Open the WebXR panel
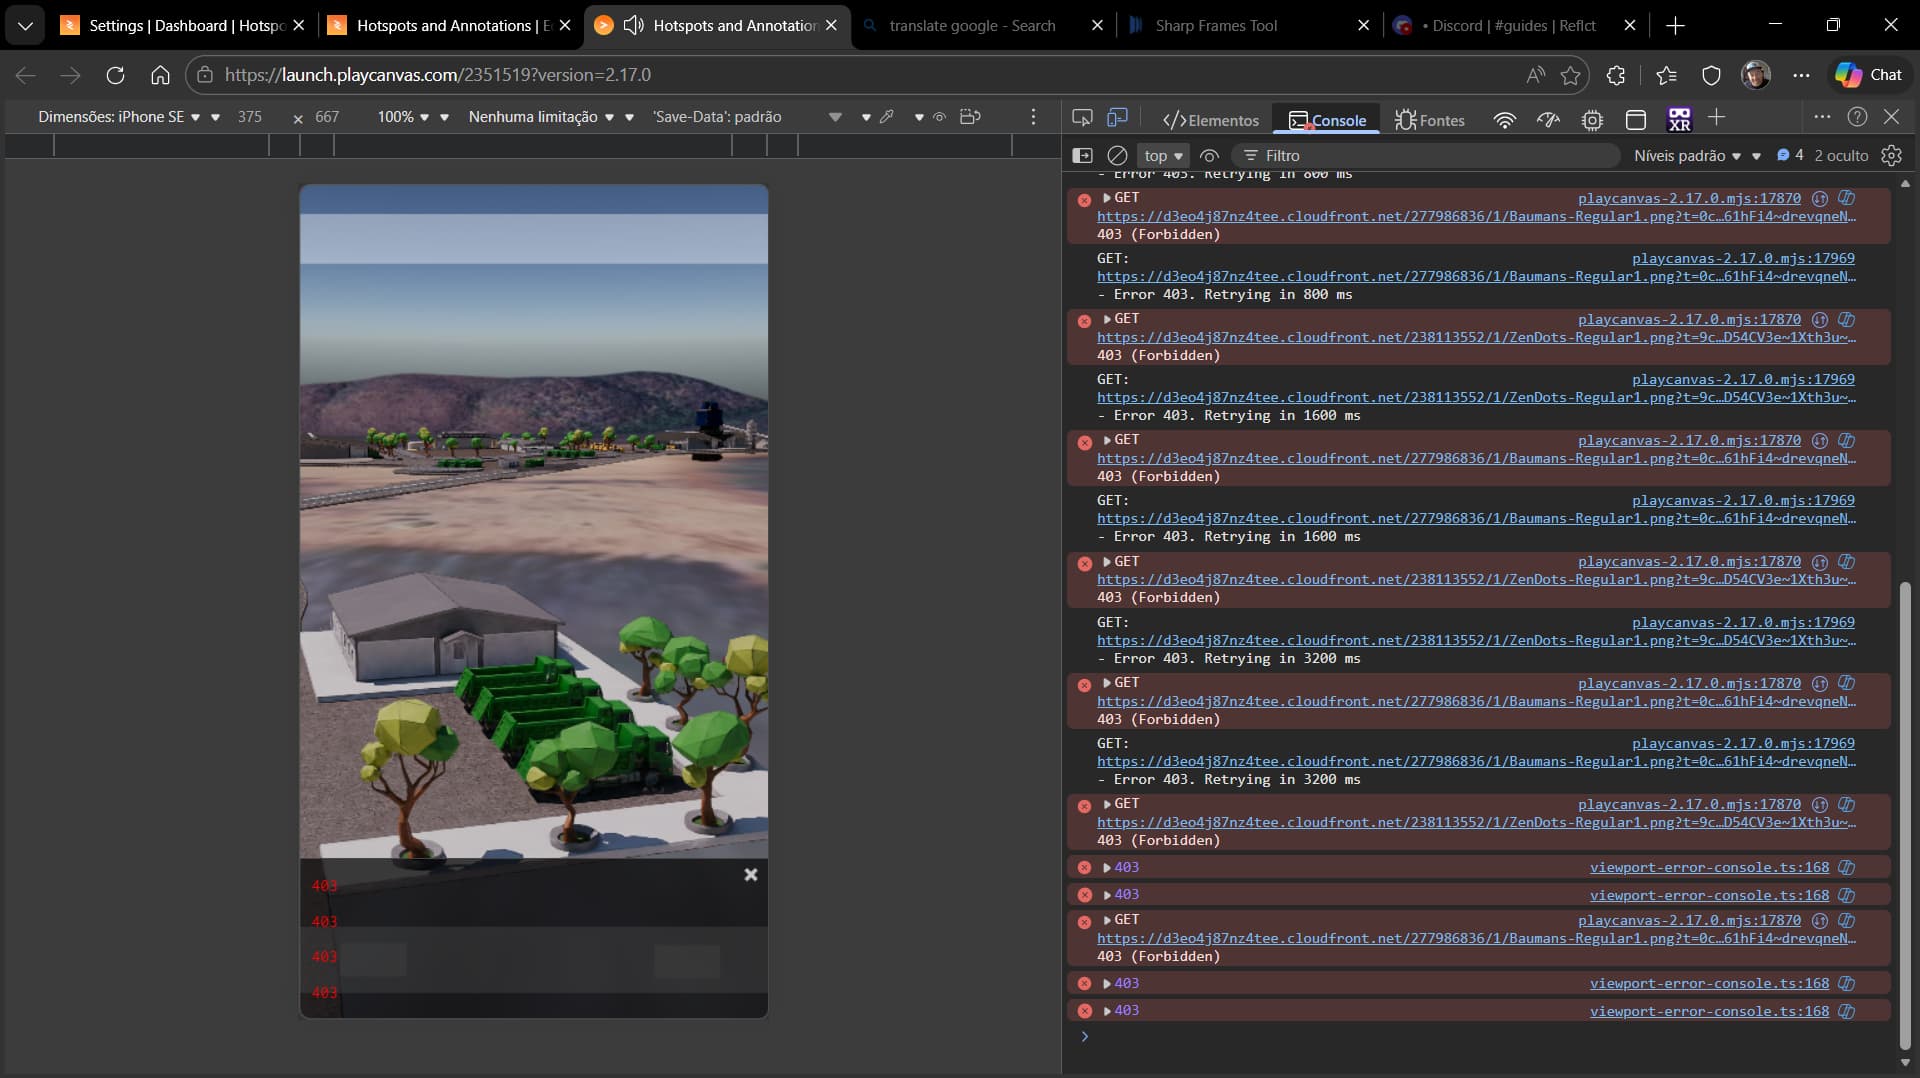The height and width of the screenshot is (1078, 1920). click(1679, 120)
